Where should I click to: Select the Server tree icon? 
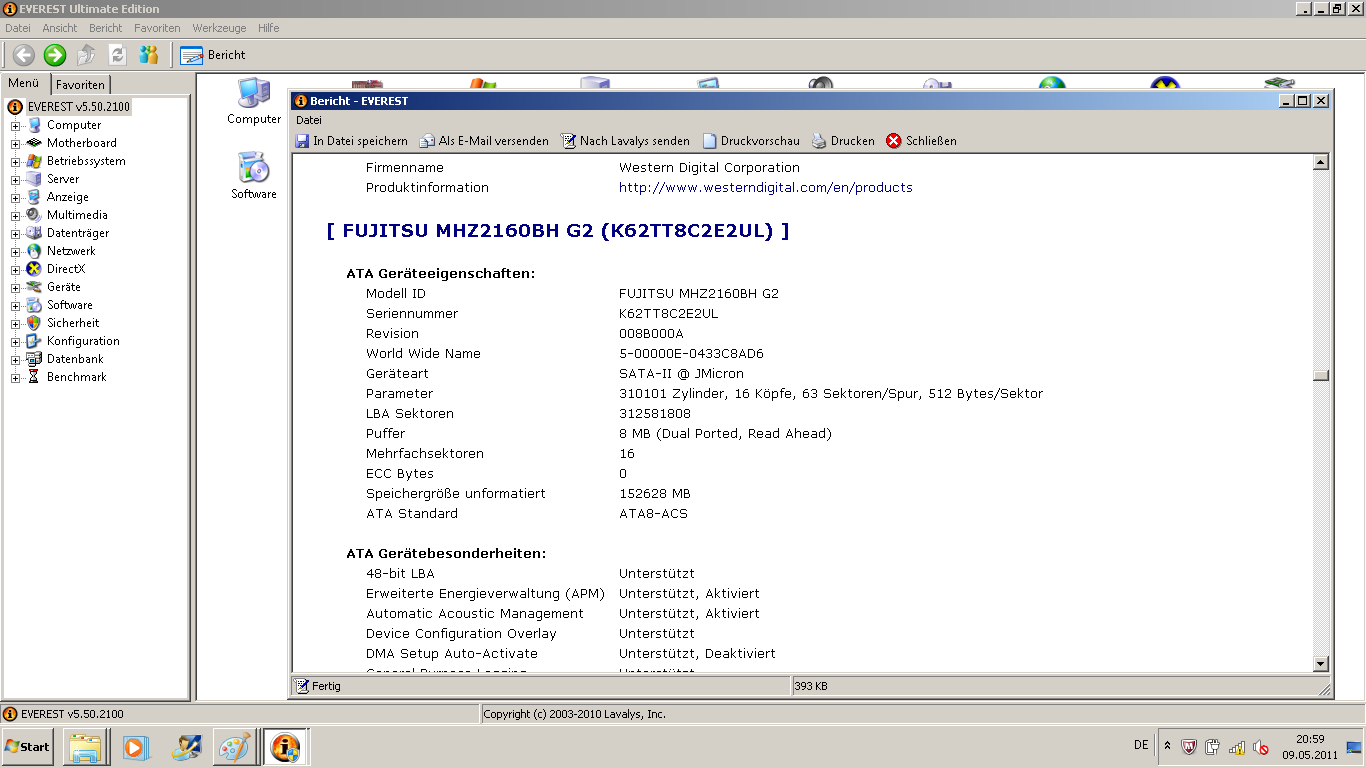(35, 179)
